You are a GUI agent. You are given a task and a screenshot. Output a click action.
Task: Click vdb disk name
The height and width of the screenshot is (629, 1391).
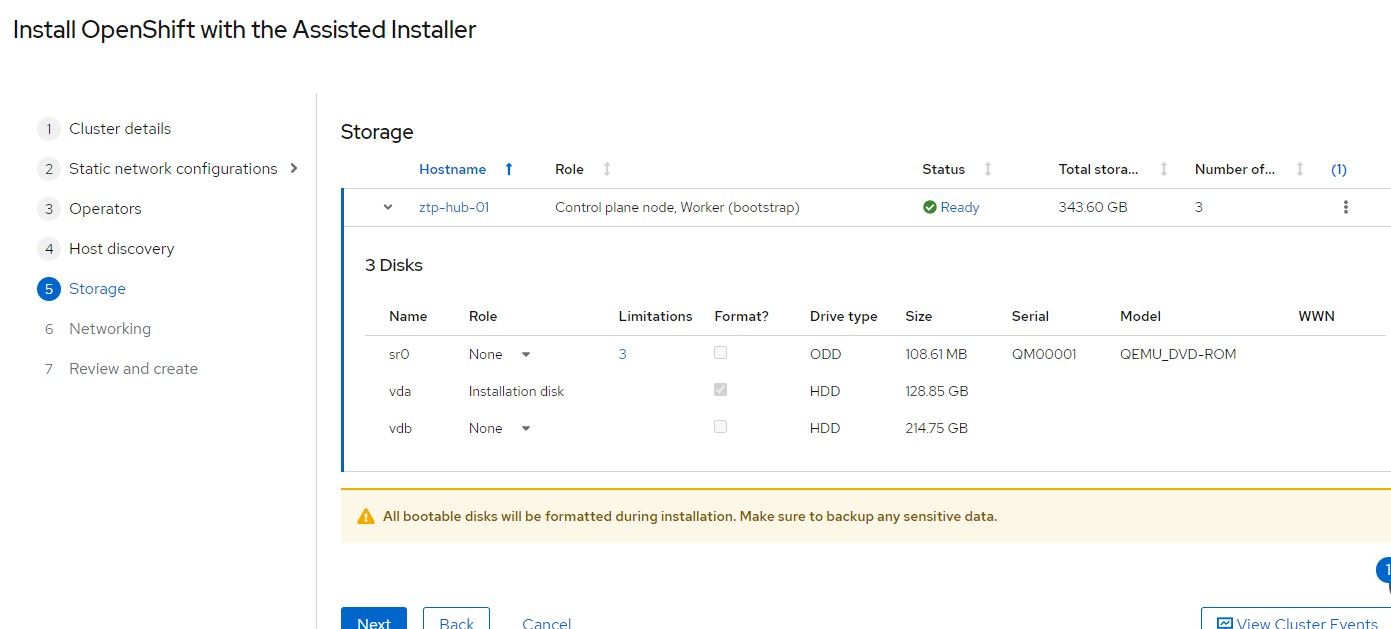coord(400,428)
